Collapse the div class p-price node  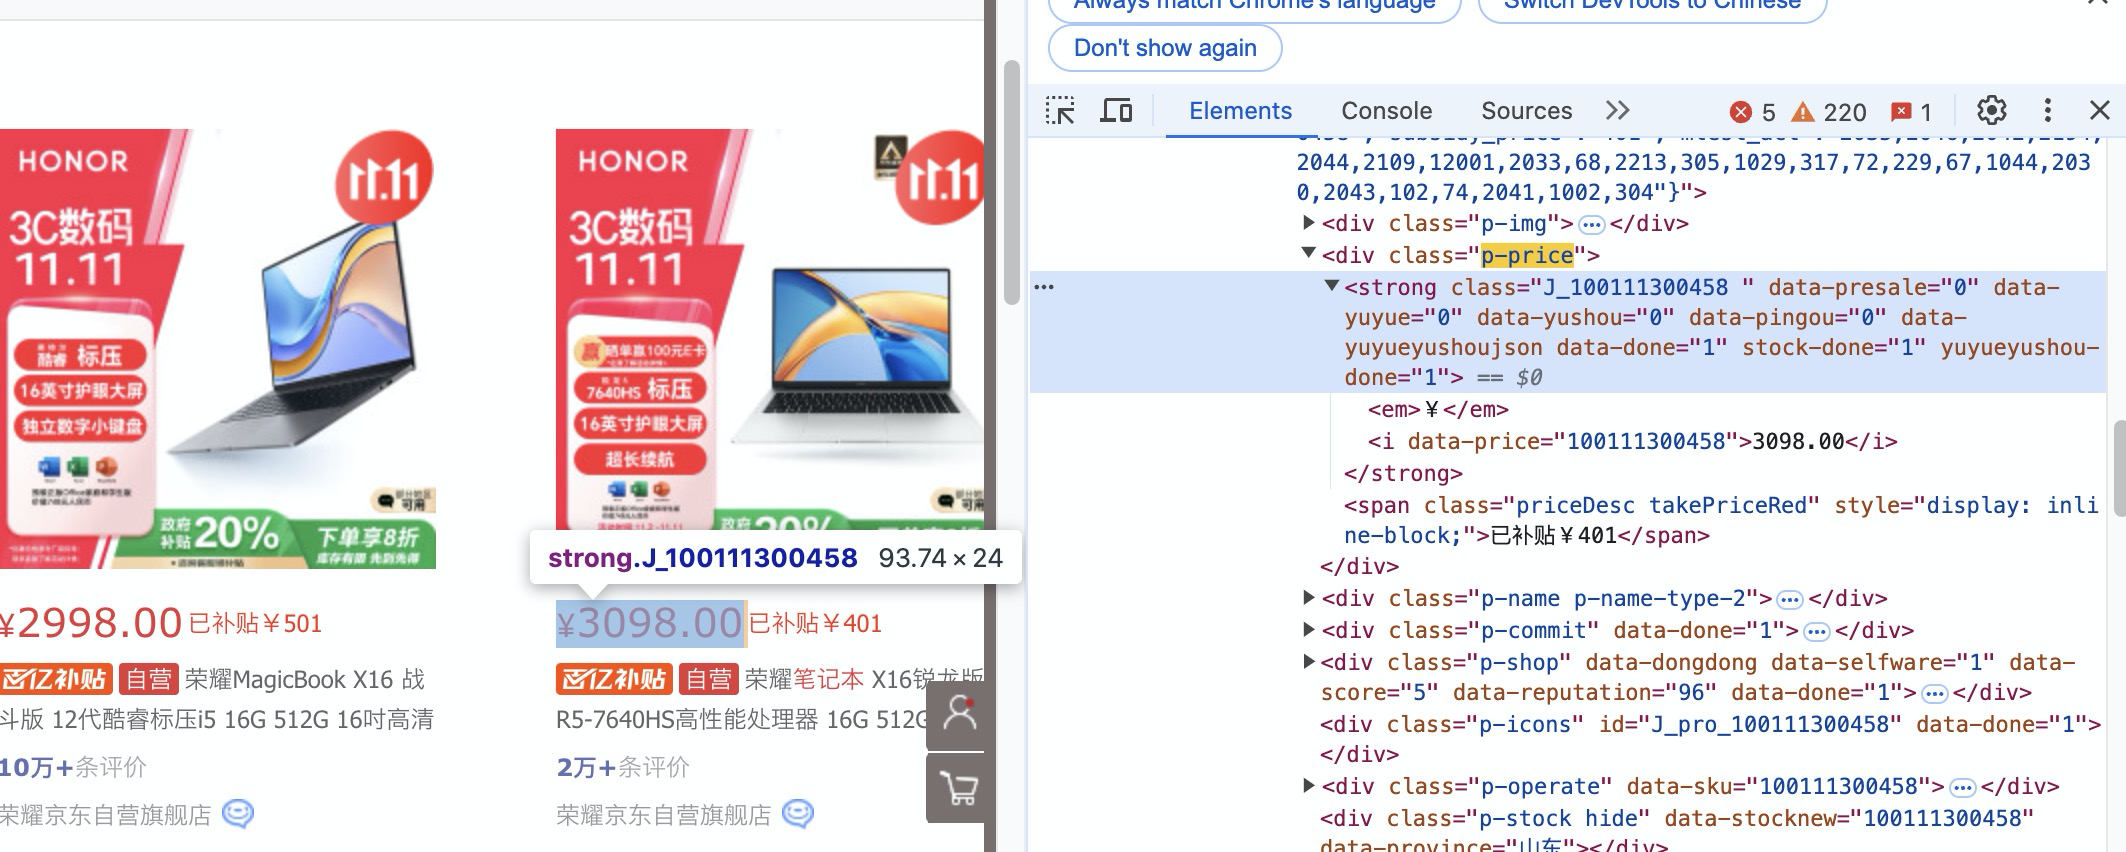coord(1308,253)
